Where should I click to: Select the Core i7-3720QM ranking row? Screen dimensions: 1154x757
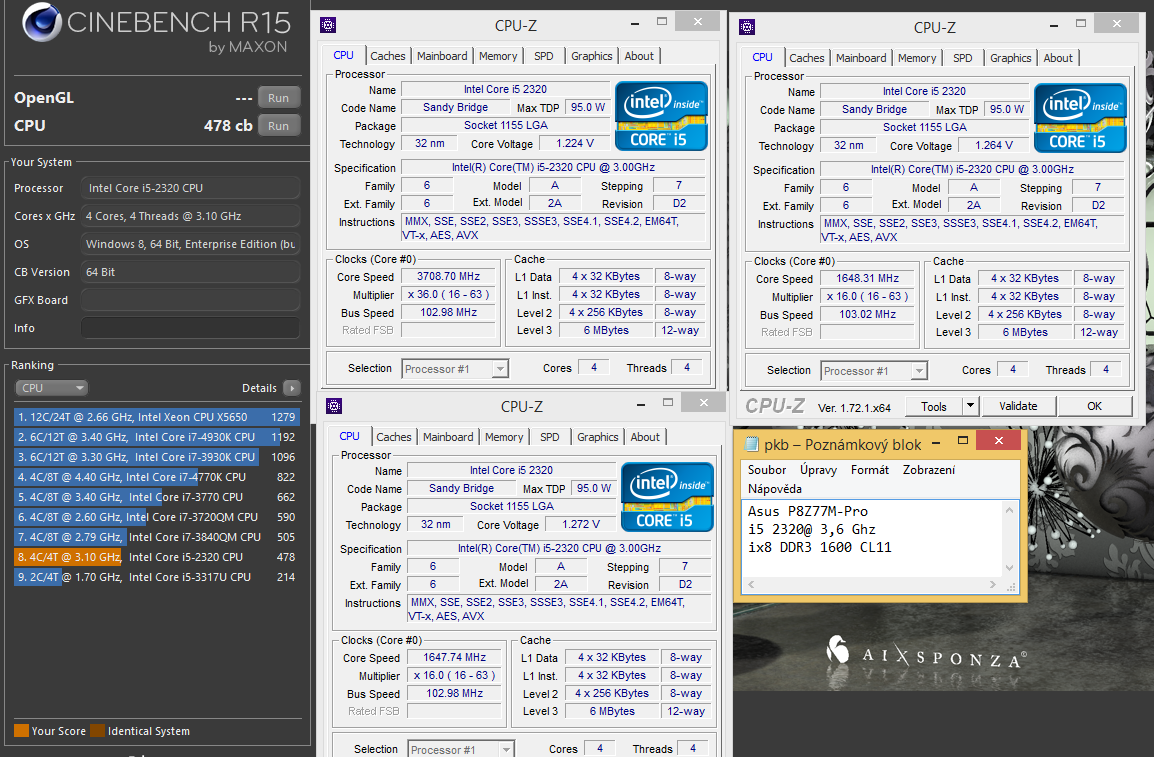157,517
